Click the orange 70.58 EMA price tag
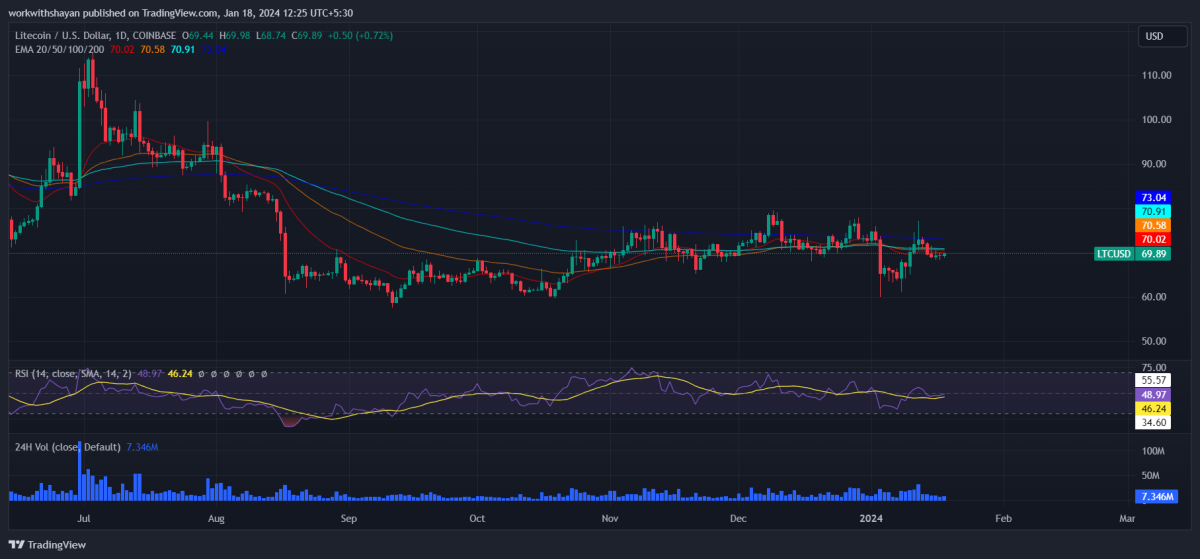Image resolution: width=1200 pixels, height=559 pixels. [x=1153, y=226]
